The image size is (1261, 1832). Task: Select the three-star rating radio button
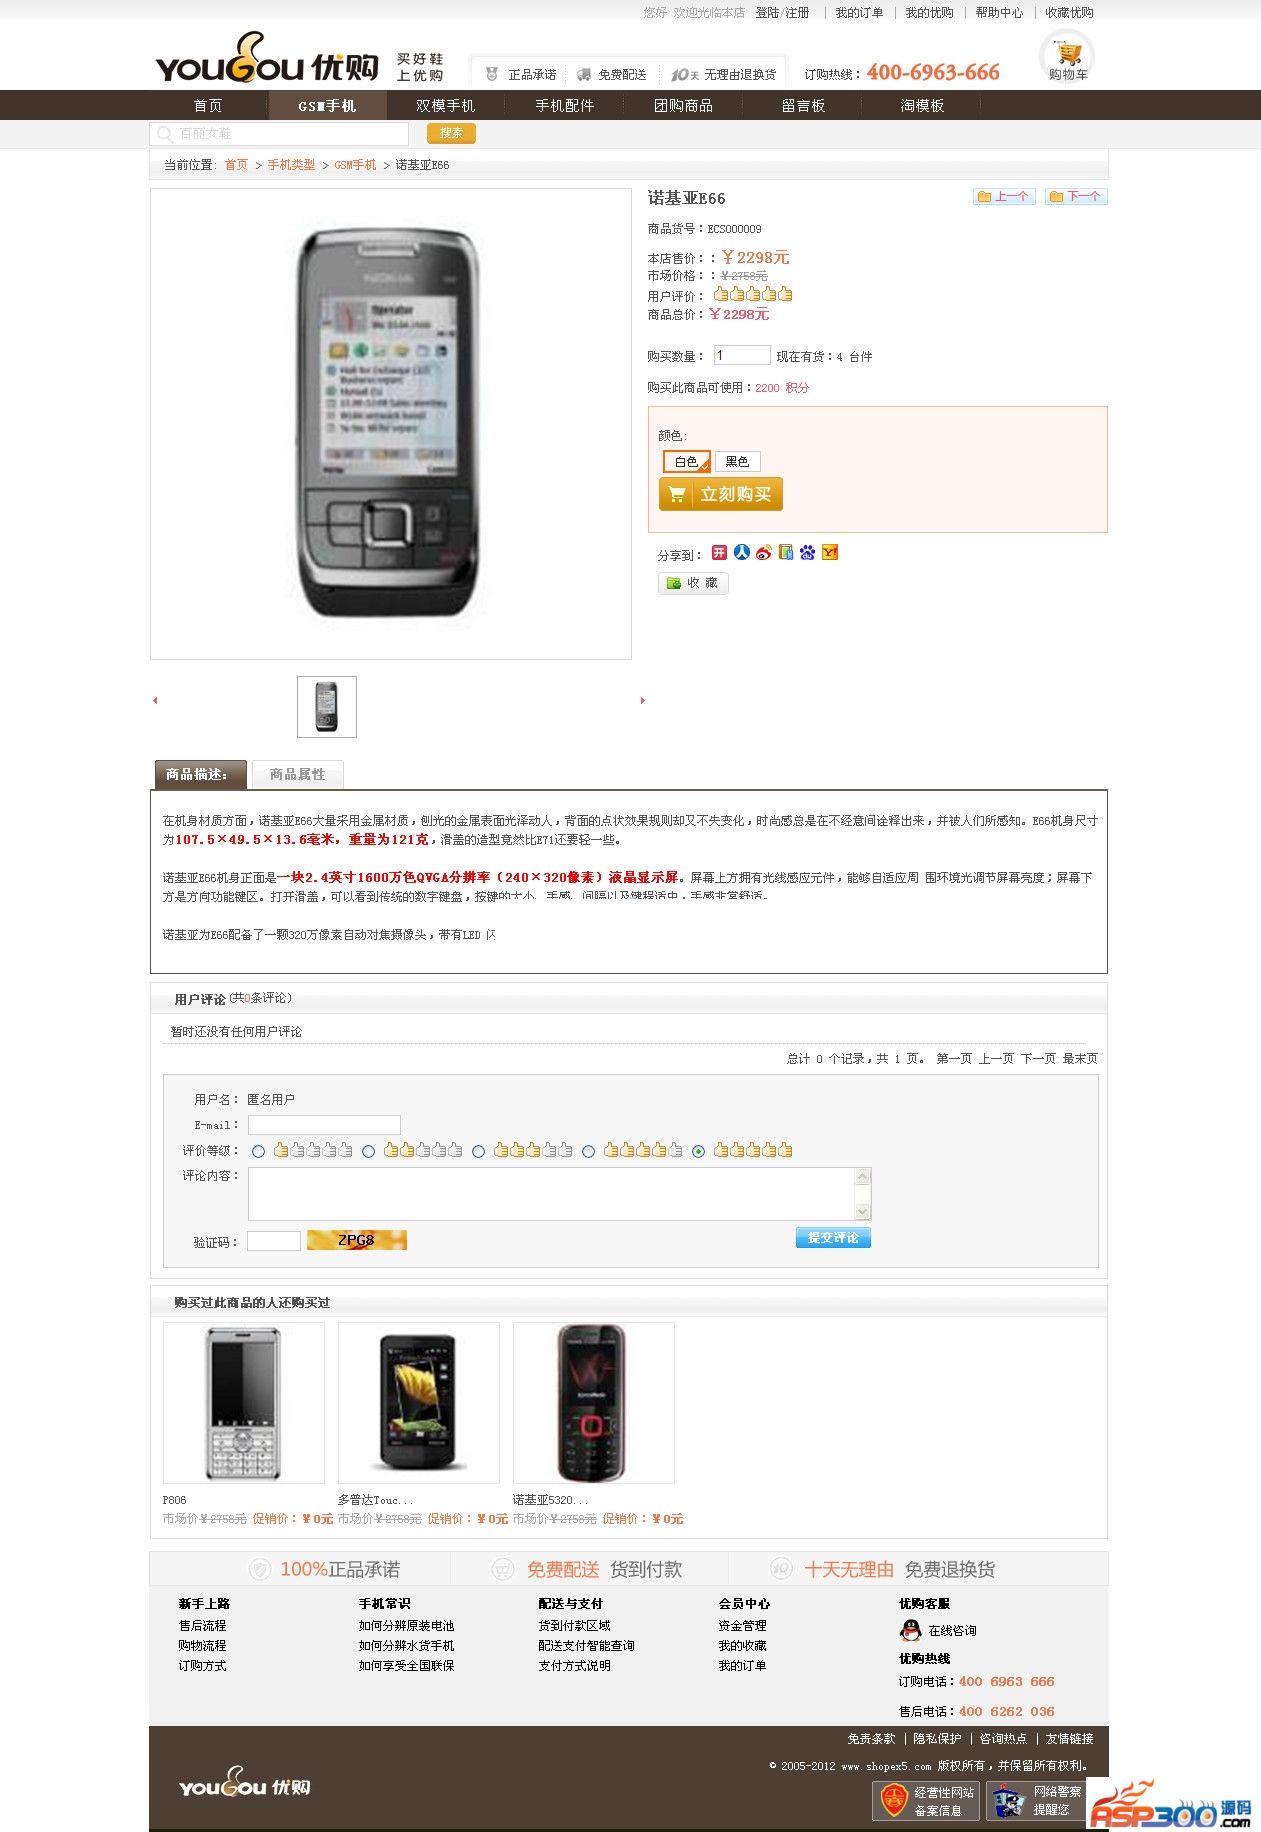click(479, 1151)
